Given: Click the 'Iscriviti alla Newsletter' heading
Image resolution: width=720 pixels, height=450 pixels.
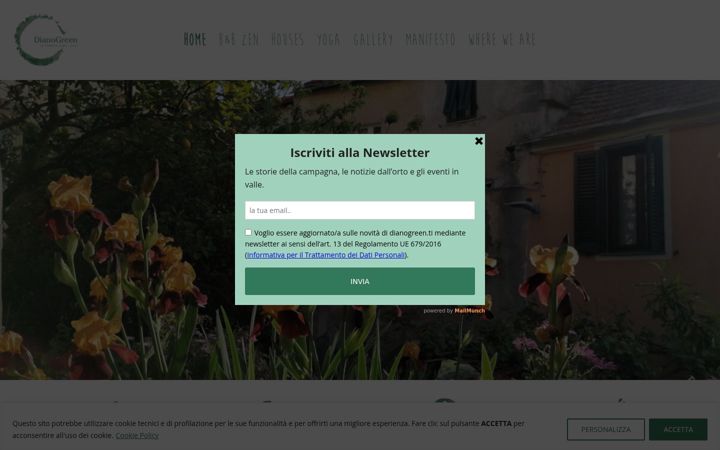Looking at the screenshot, I should click(x=360, y=152).
